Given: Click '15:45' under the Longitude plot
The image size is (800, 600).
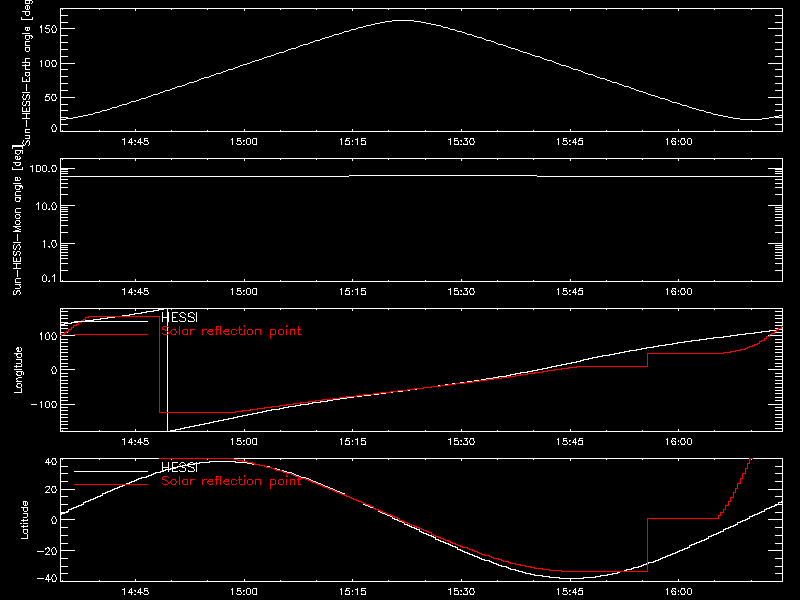Looking at the screenshot, I should (570, 442).
